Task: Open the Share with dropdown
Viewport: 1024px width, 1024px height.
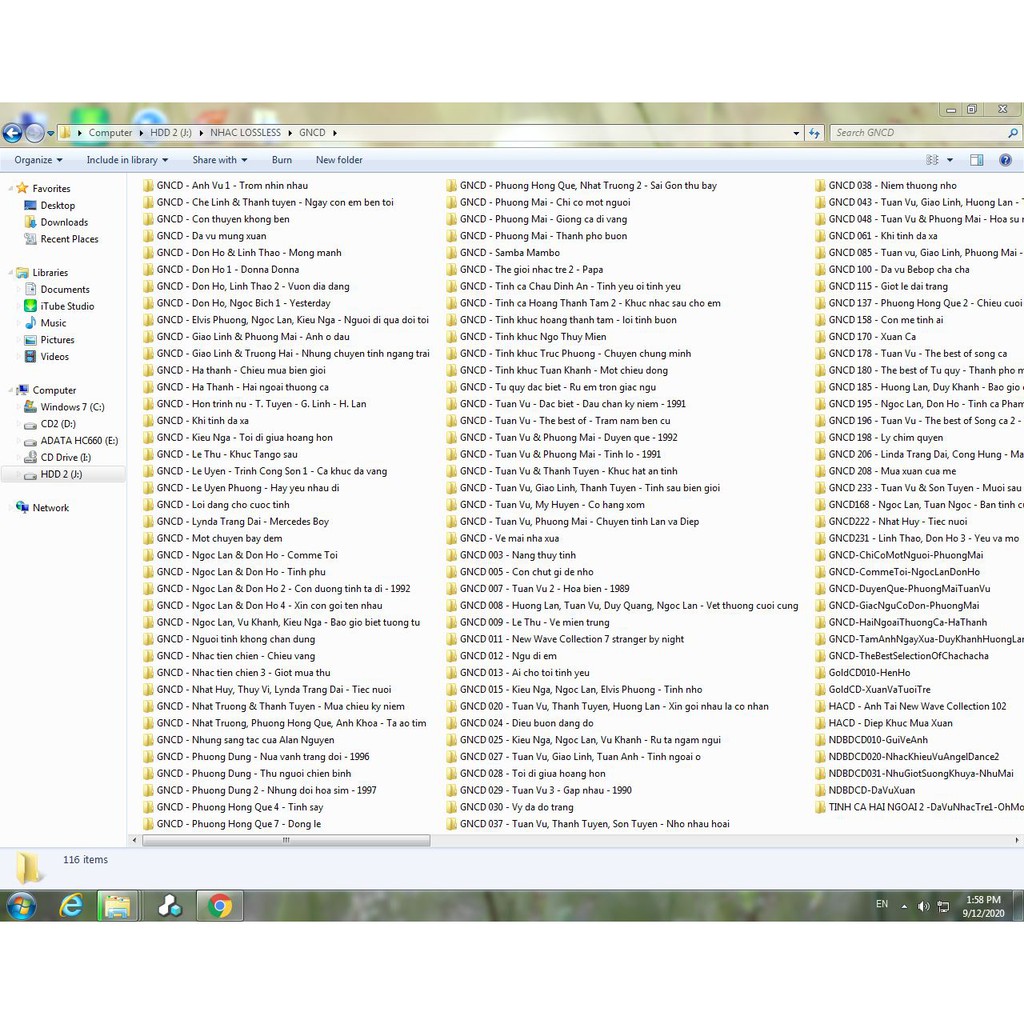Action: coord(220,160)
